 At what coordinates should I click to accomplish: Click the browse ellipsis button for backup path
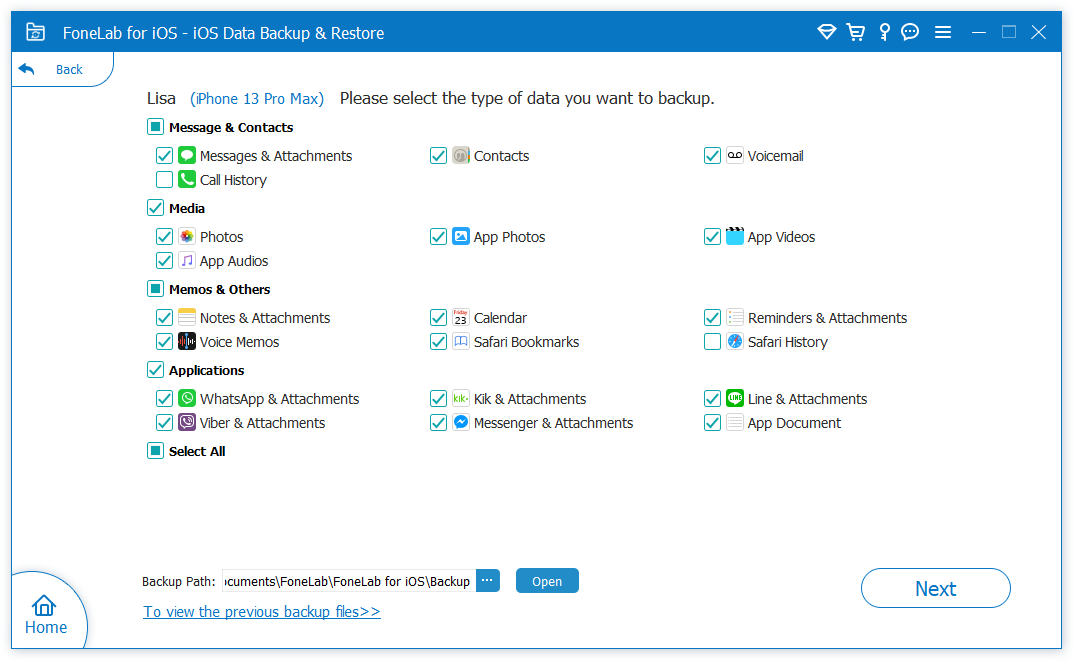pyautogui.click(x=487, y=580)
